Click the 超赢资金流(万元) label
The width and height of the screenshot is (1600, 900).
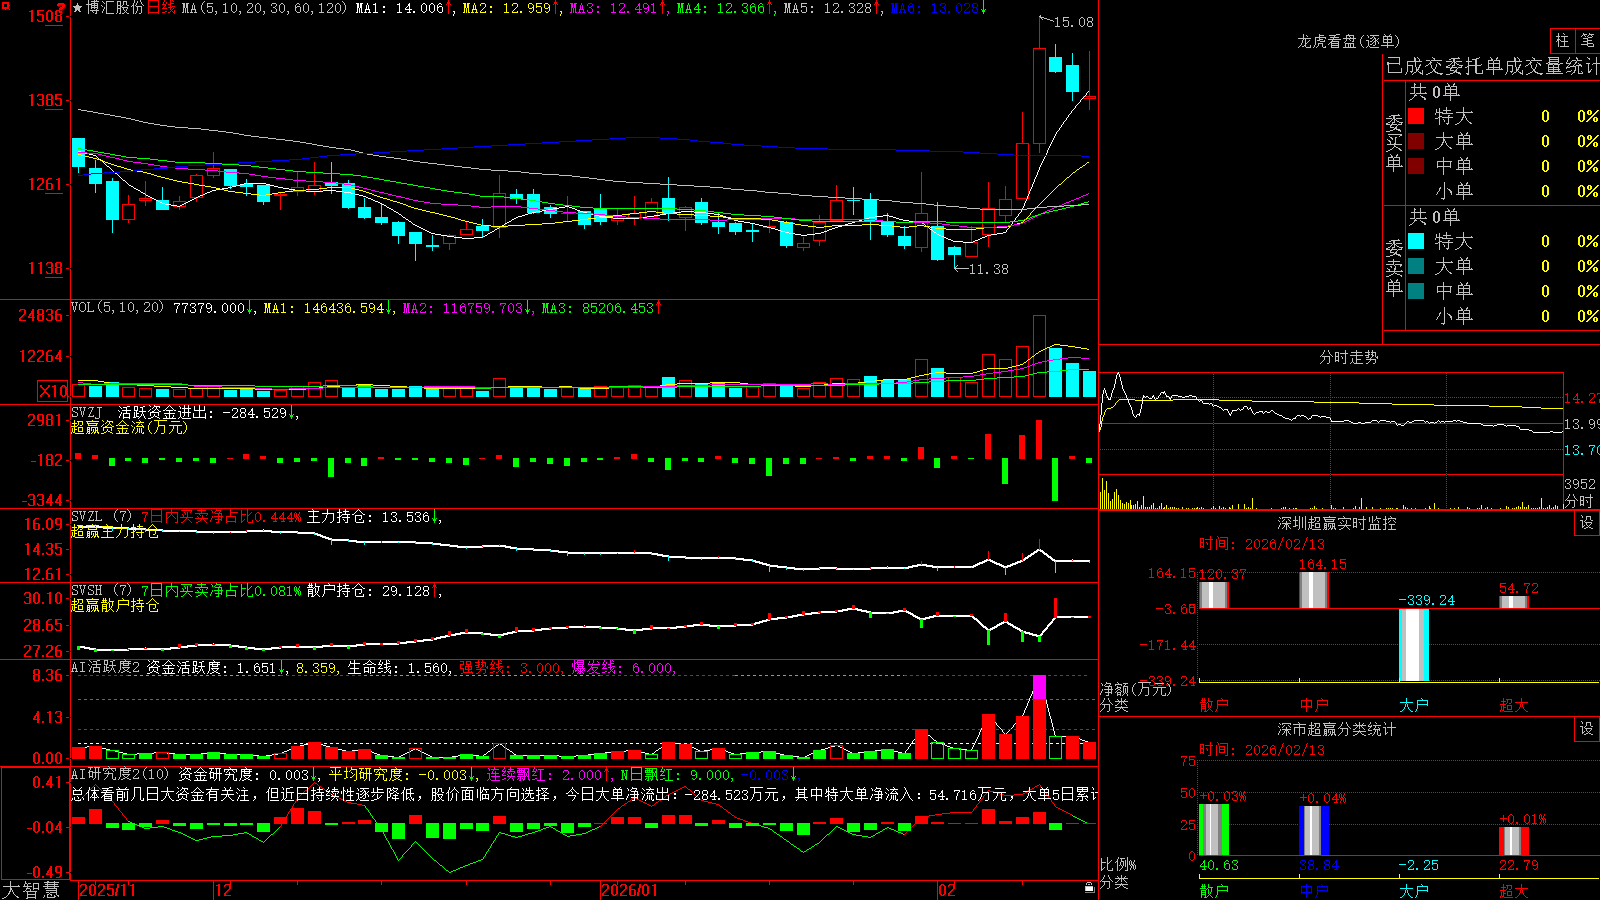click(129, 427)
